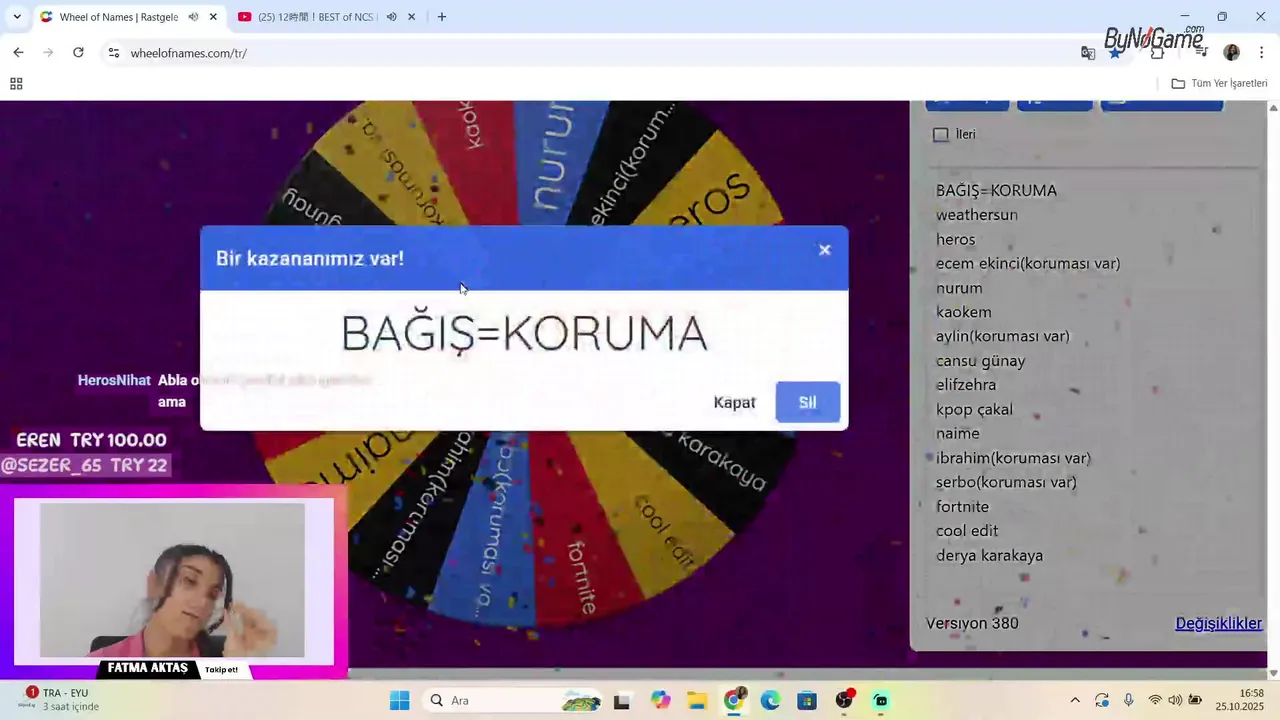Viewport: 1280px width, 720px height.
Task: Click the red fortnite wheel segment
Action: coord(578,560)
